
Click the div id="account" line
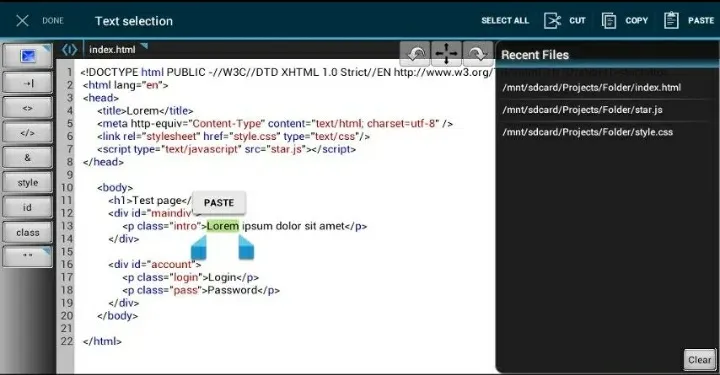click(x=155, y=264)
